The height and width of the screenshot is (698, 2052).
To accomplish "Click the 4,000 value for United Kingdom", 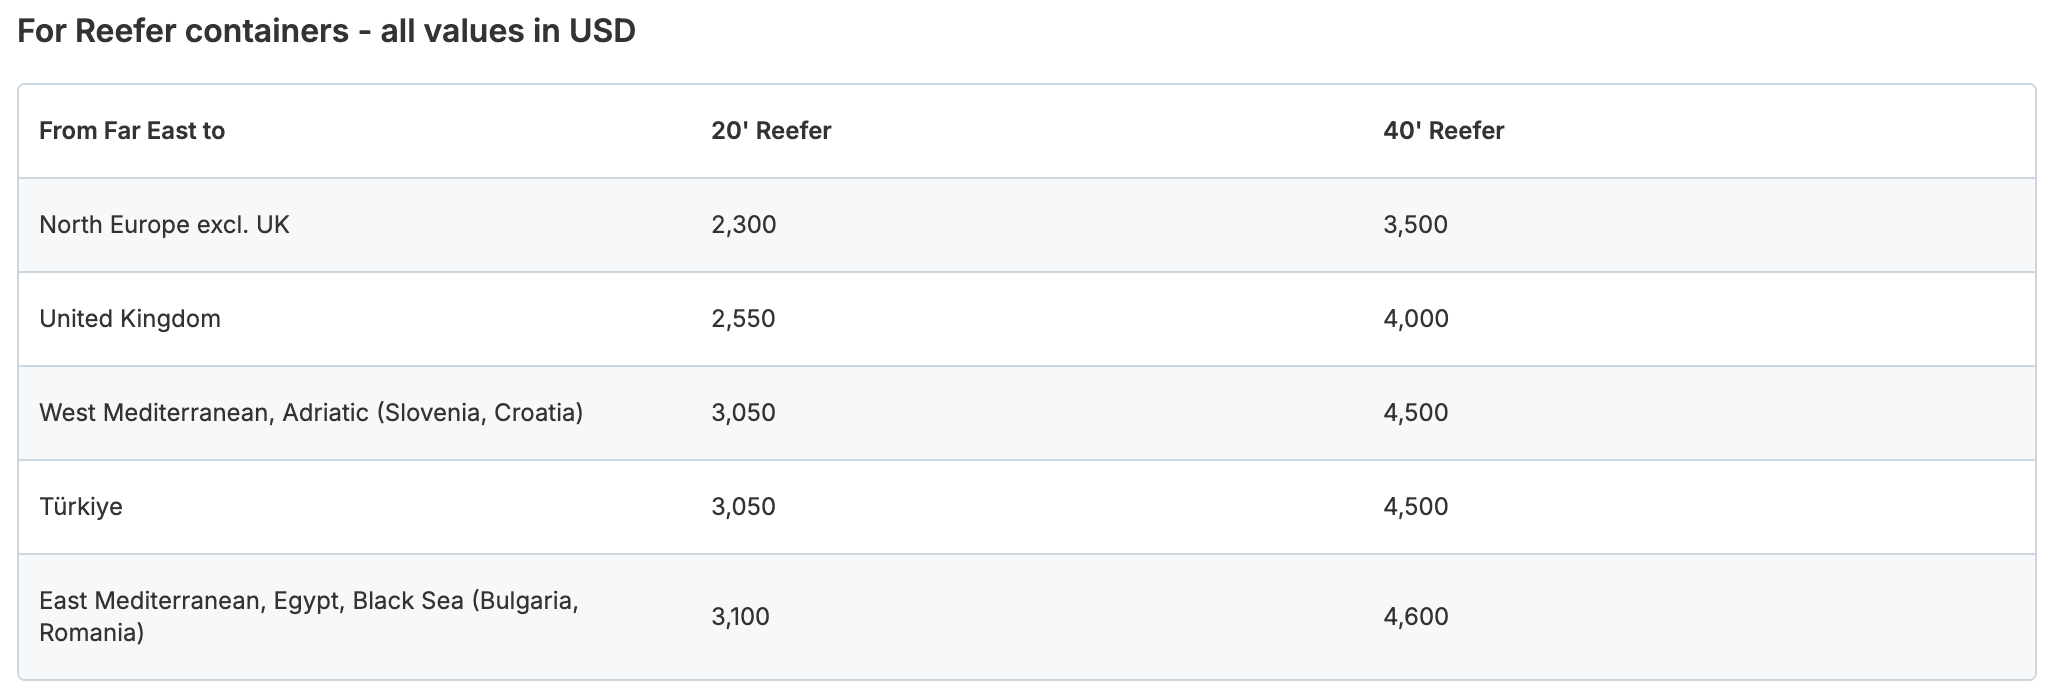I will click(x=1416, y=319).
